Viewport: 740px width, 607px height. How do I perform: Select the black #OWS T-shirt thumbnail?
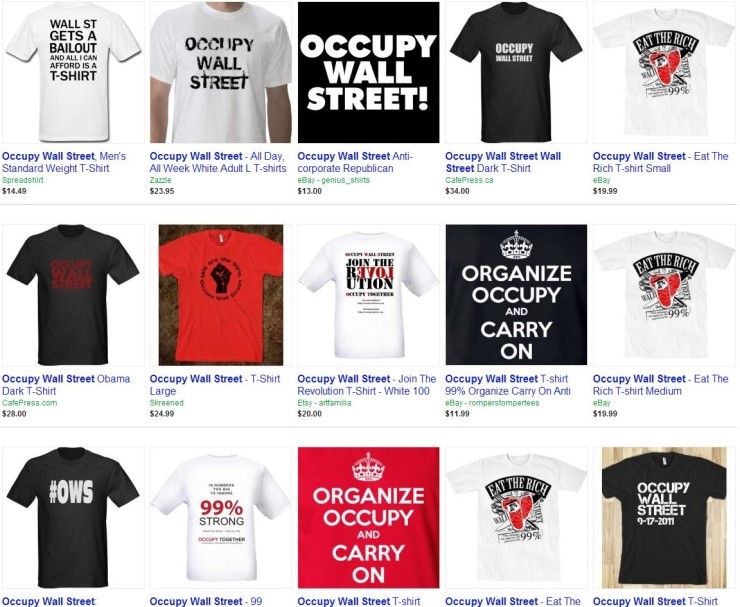pyautogui.click(x=73, y=518)
